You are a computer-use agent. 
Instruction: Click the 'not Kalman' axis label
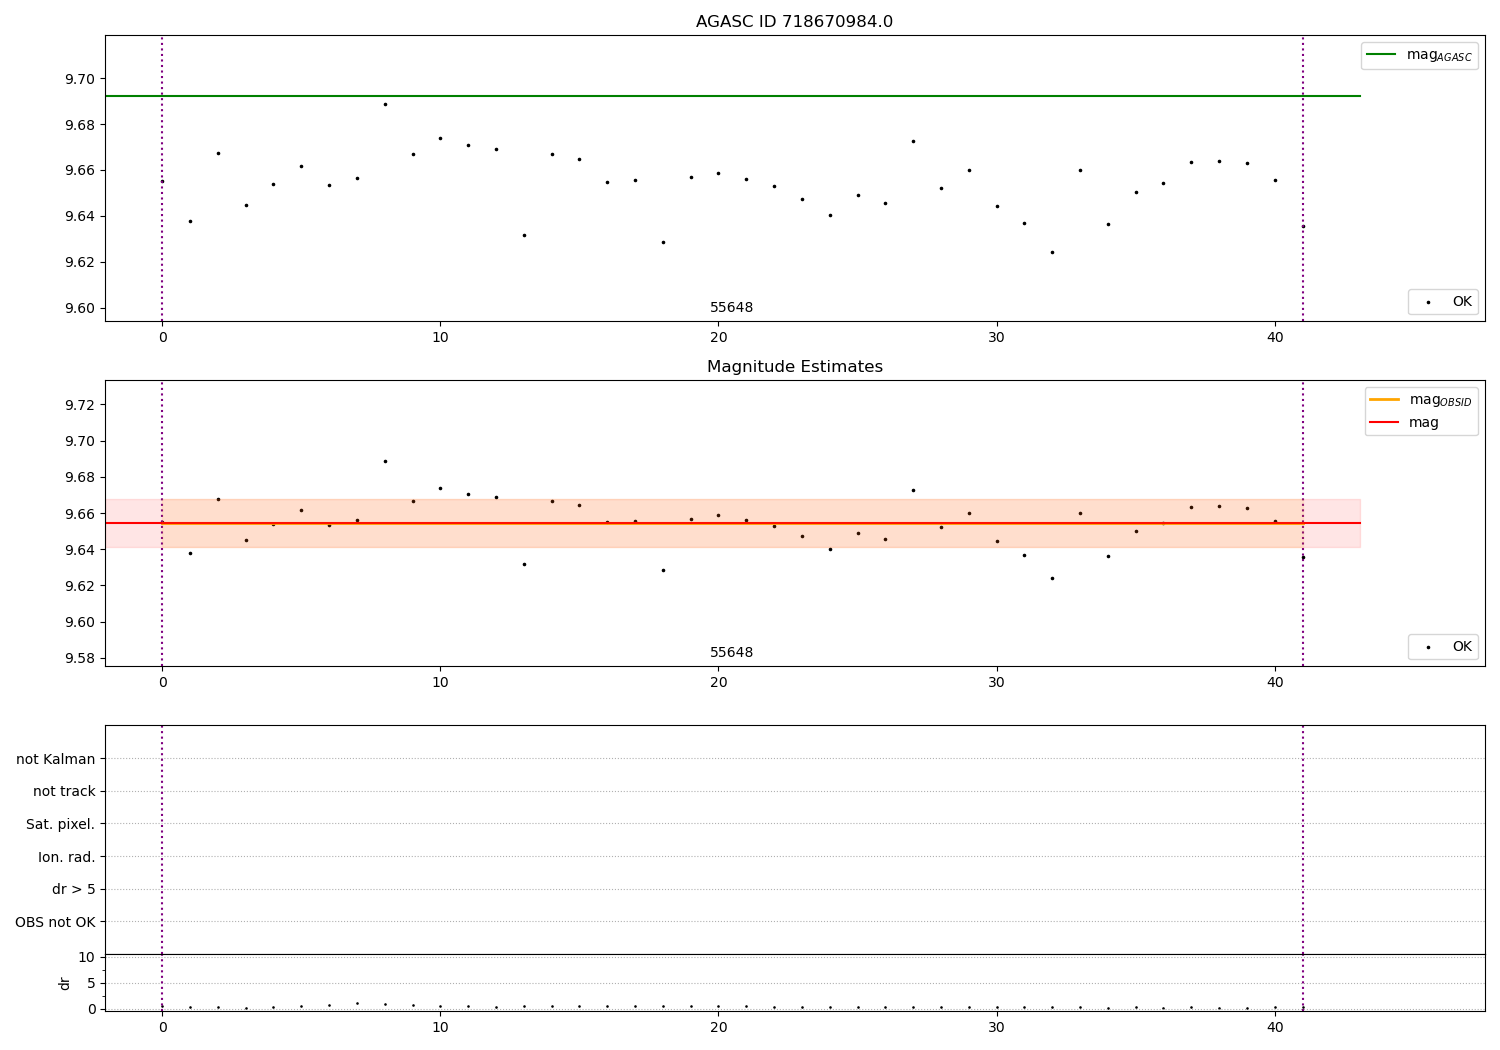coord(56,759)
